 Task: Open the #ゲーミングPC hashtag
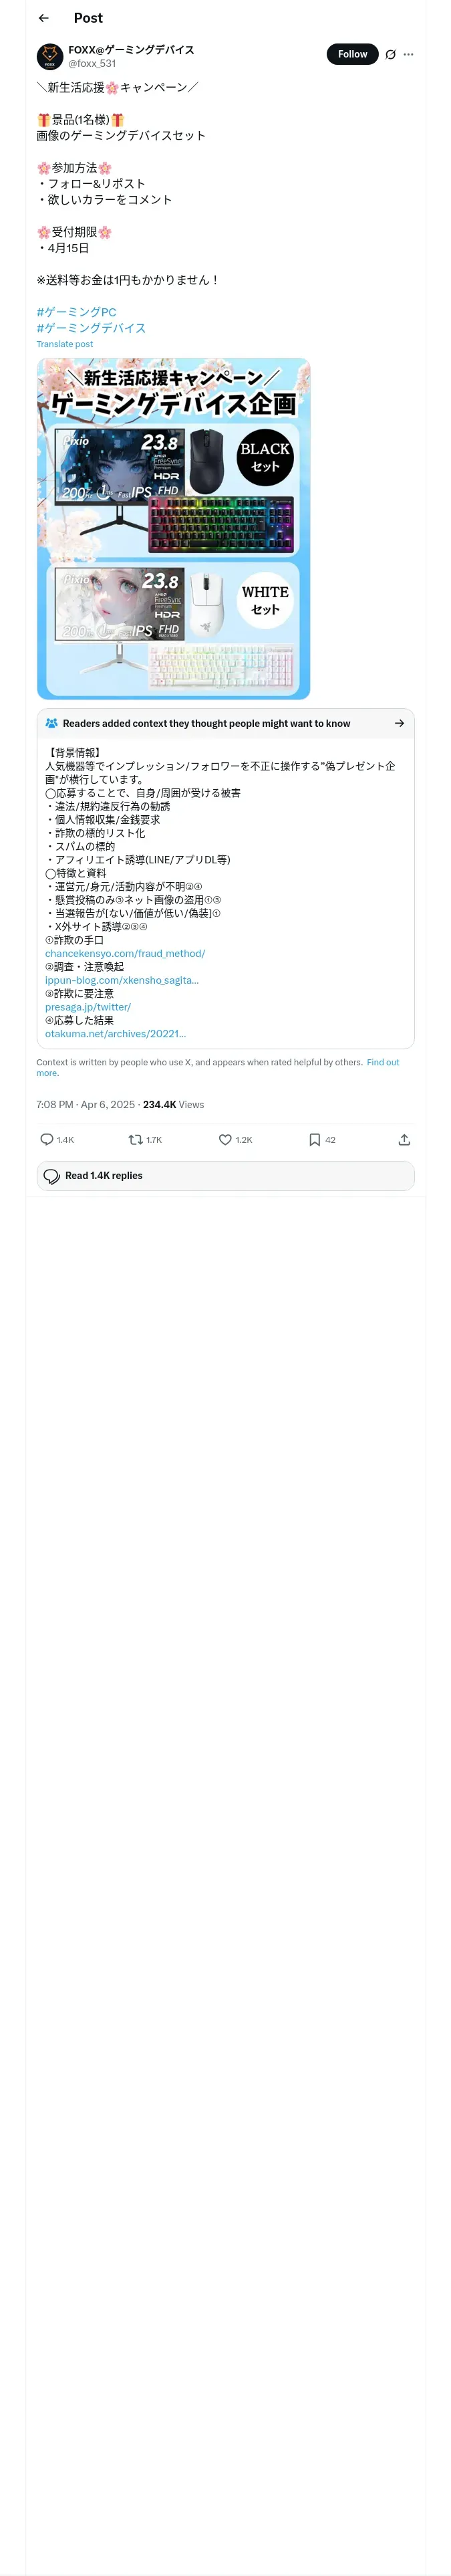76,312
